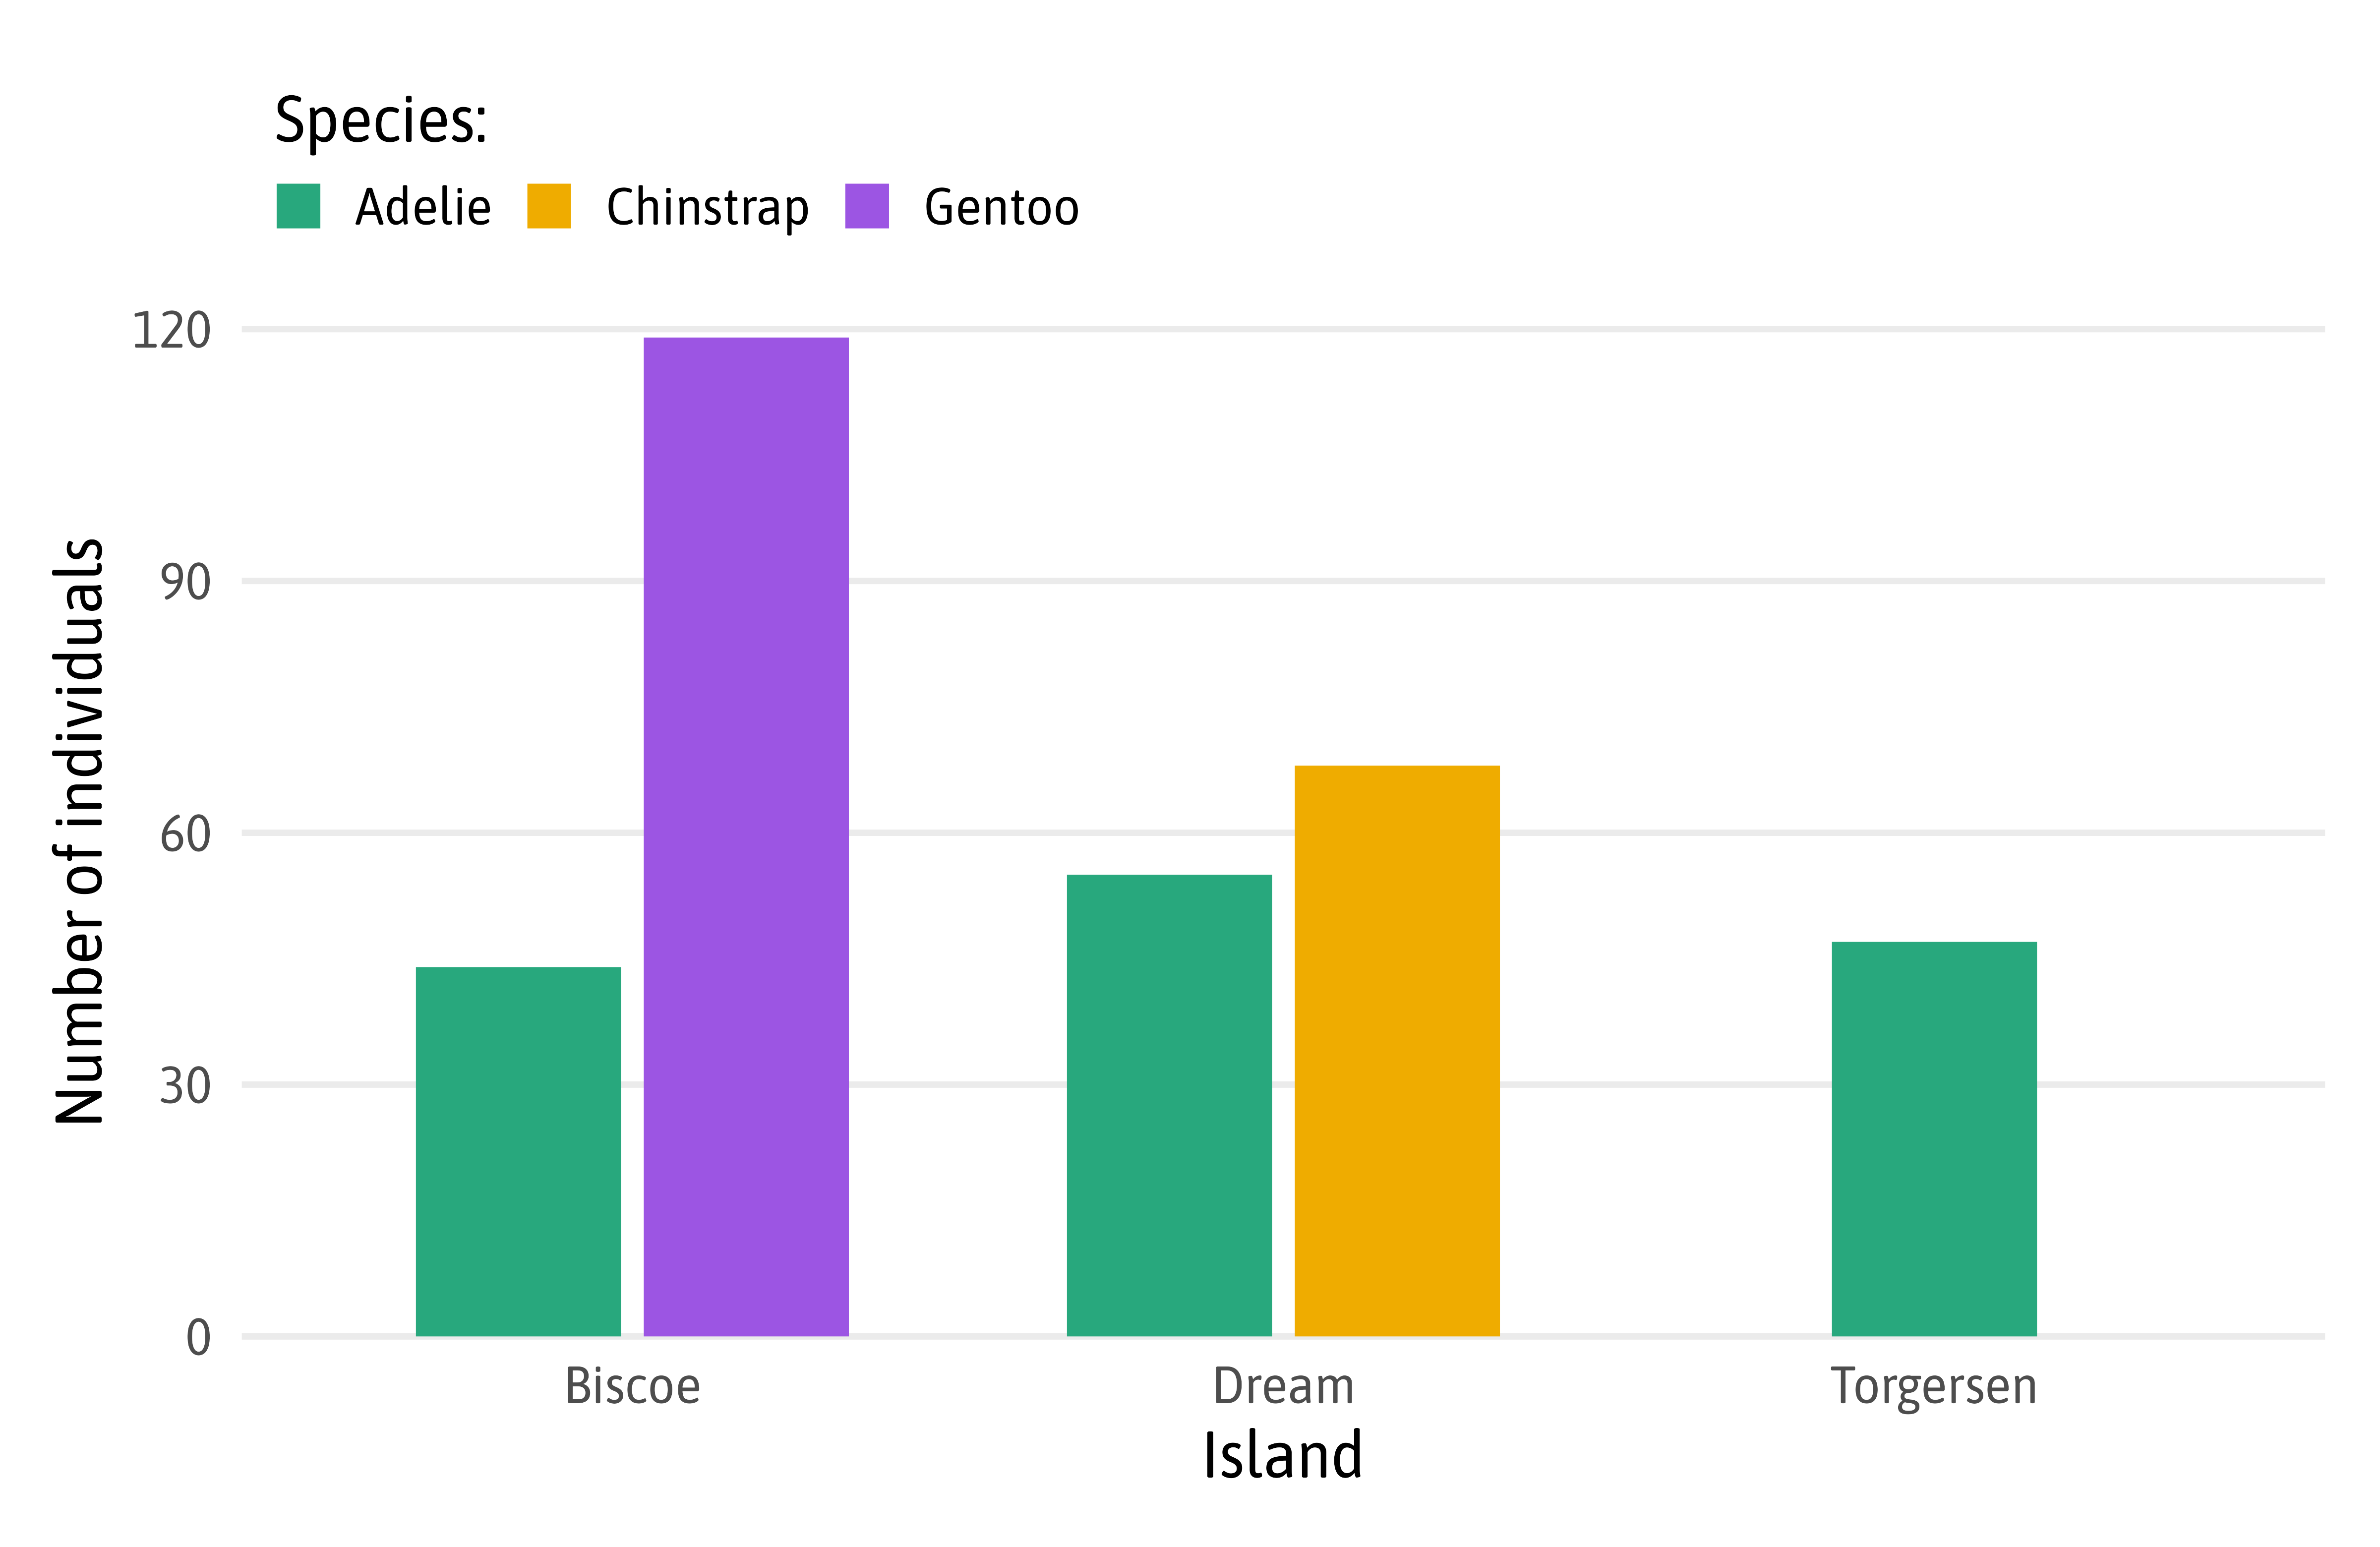Click the purple Gentoo legend swatch
This screenshot has width=2380, height=1547.
coord(866,206)
